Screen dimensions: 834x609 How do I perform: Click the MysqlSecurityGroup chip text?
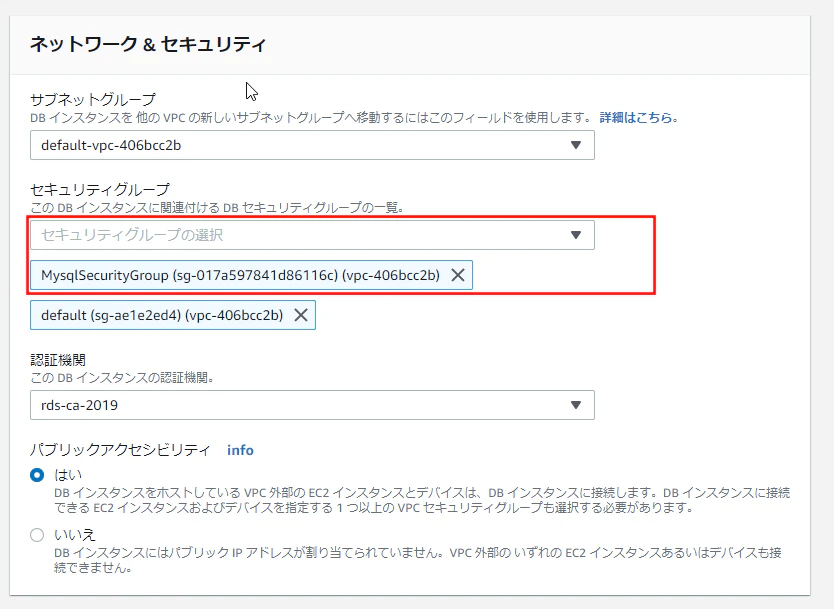pos(240,275)
